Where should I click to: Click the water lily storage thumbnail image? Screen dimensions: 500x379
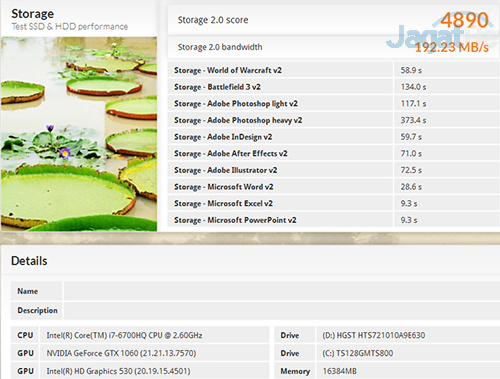pos(79,134)
